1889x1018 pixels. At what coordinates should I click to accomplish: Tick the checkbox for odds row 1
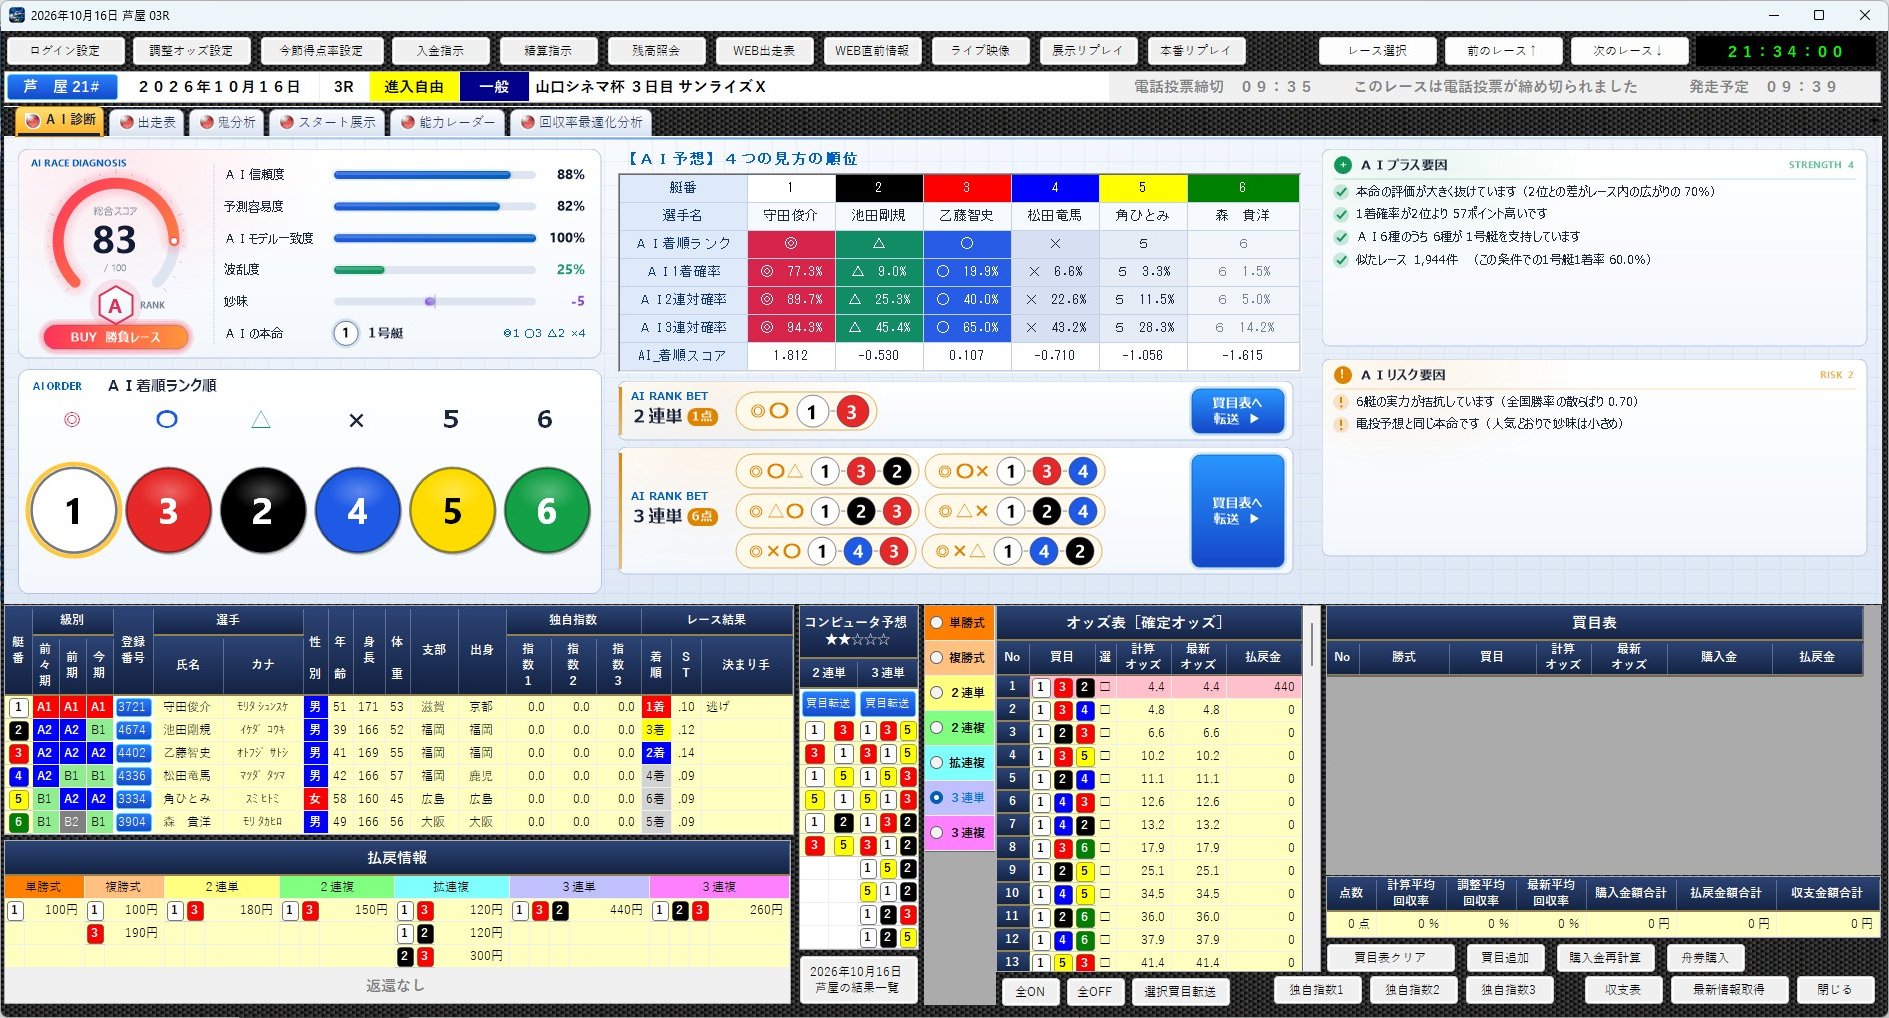tap(1105, 687)
